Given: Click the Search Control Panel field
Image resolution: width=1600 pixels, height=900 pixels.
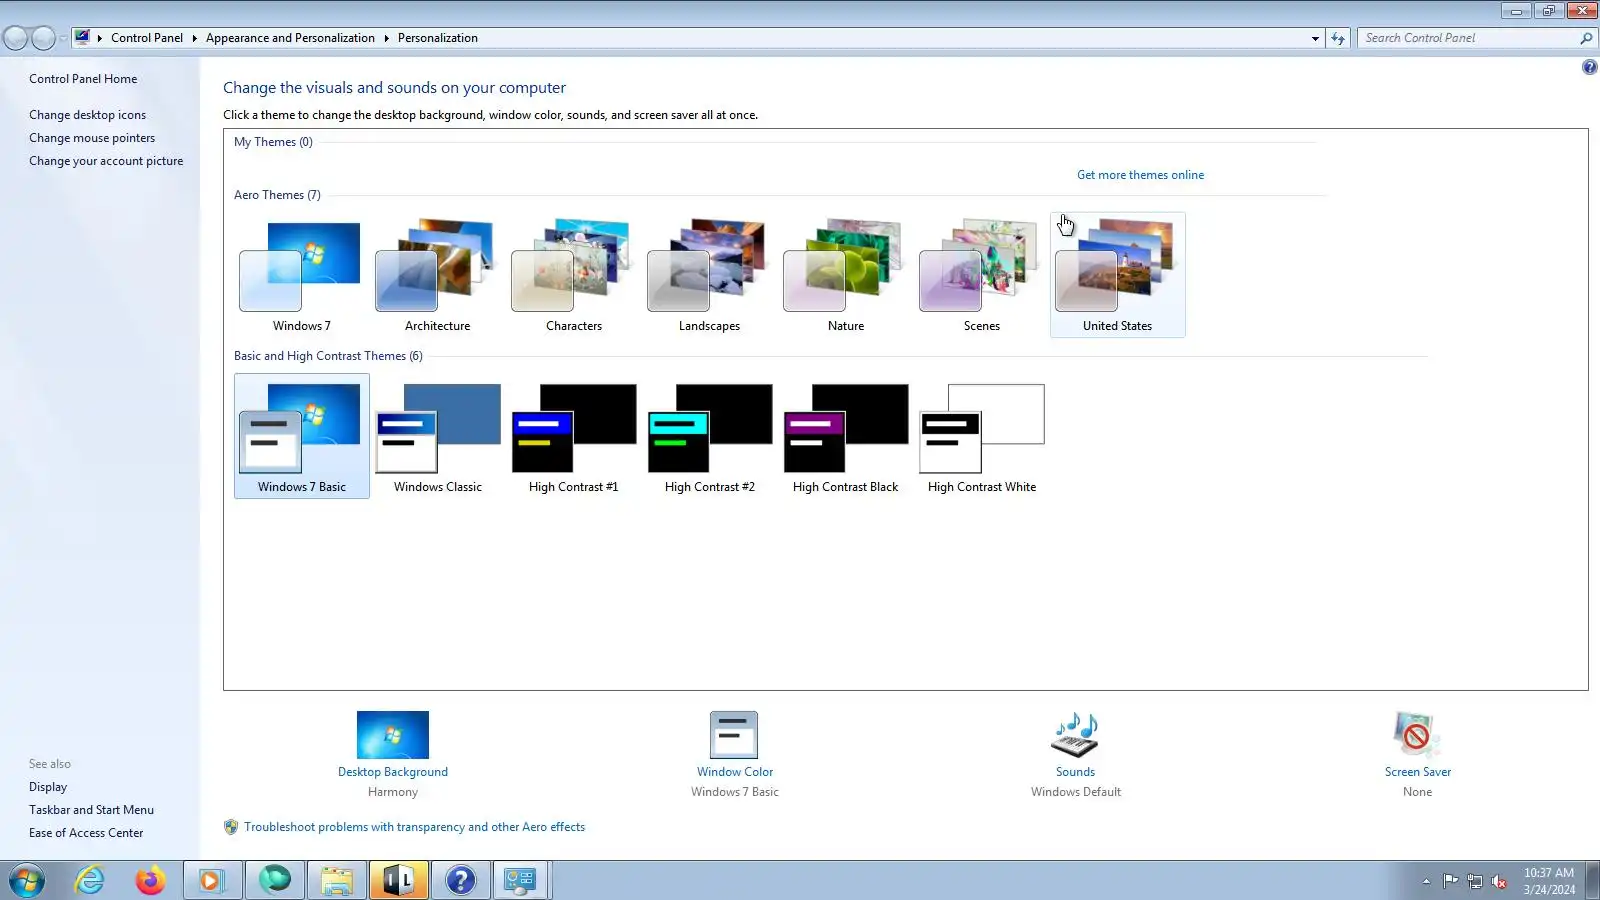Looking at the screenshot, I should (x=1468, y=38).
